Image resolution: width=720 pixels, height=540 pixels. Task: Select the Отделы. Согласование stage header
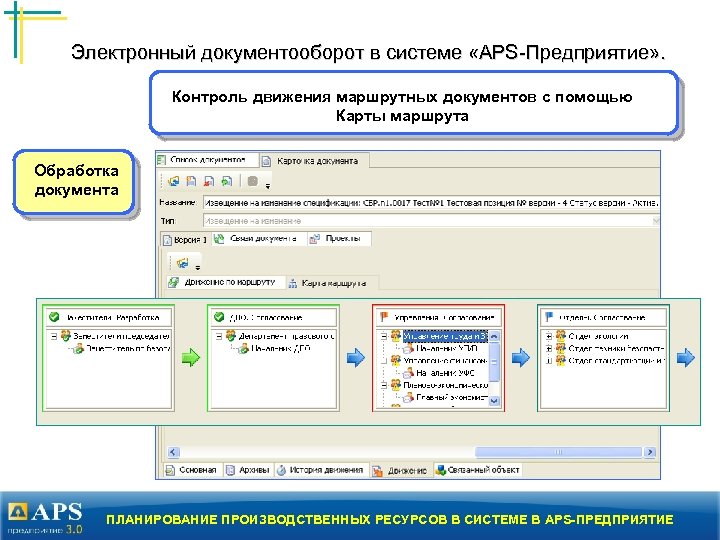604,317
